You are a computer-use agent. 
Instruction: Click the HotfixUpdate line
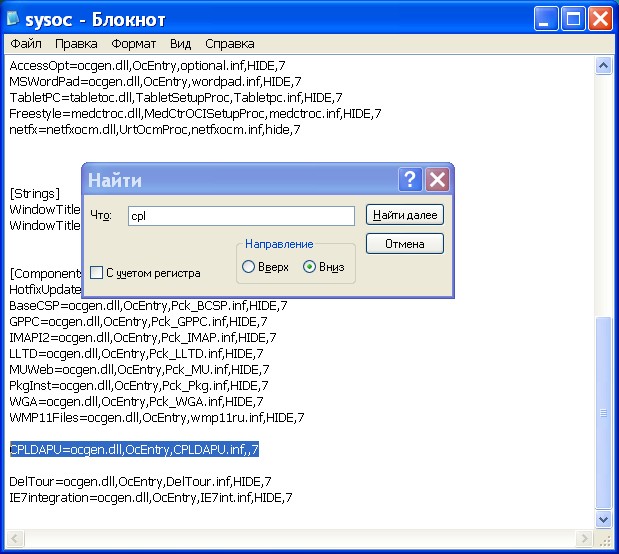coord(45,290)
